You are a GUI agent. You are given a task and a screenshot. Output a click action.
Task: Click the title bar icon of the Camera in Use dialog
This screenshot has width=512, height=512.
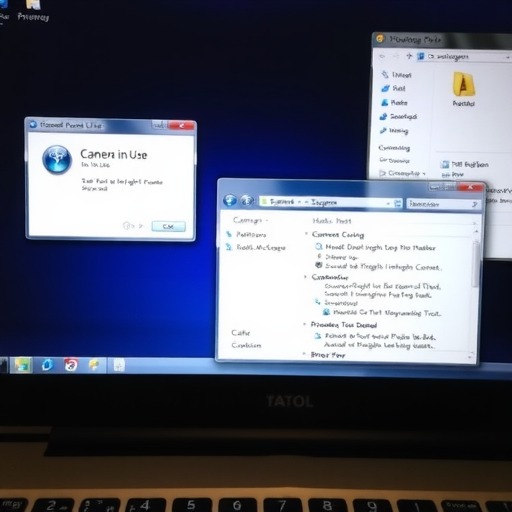[33, 125]
